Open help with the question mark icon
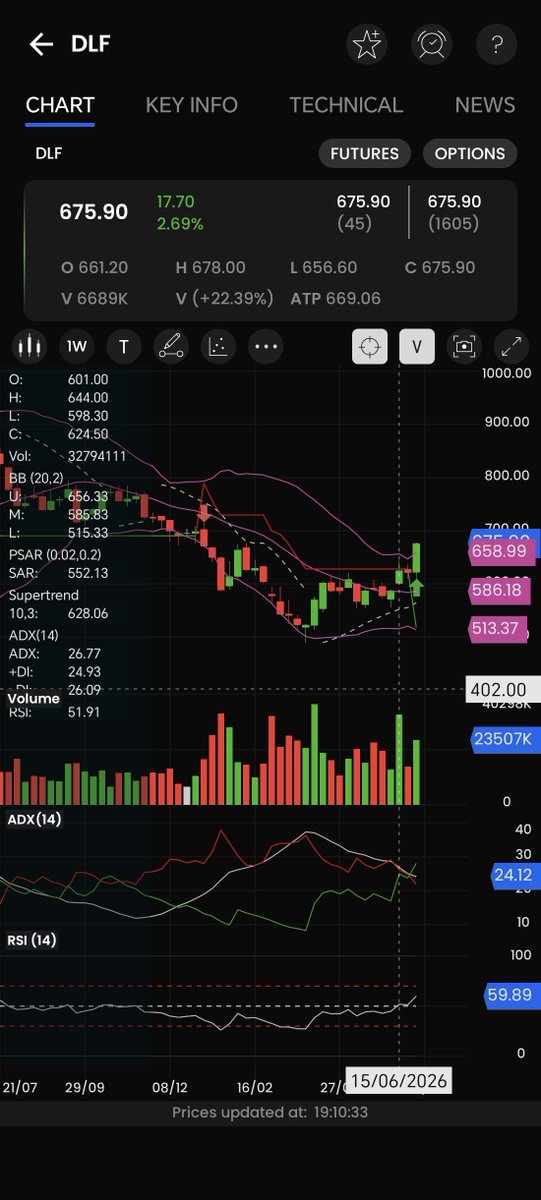The height and width of the screenshot is (1200, 541). click(496, 44)
